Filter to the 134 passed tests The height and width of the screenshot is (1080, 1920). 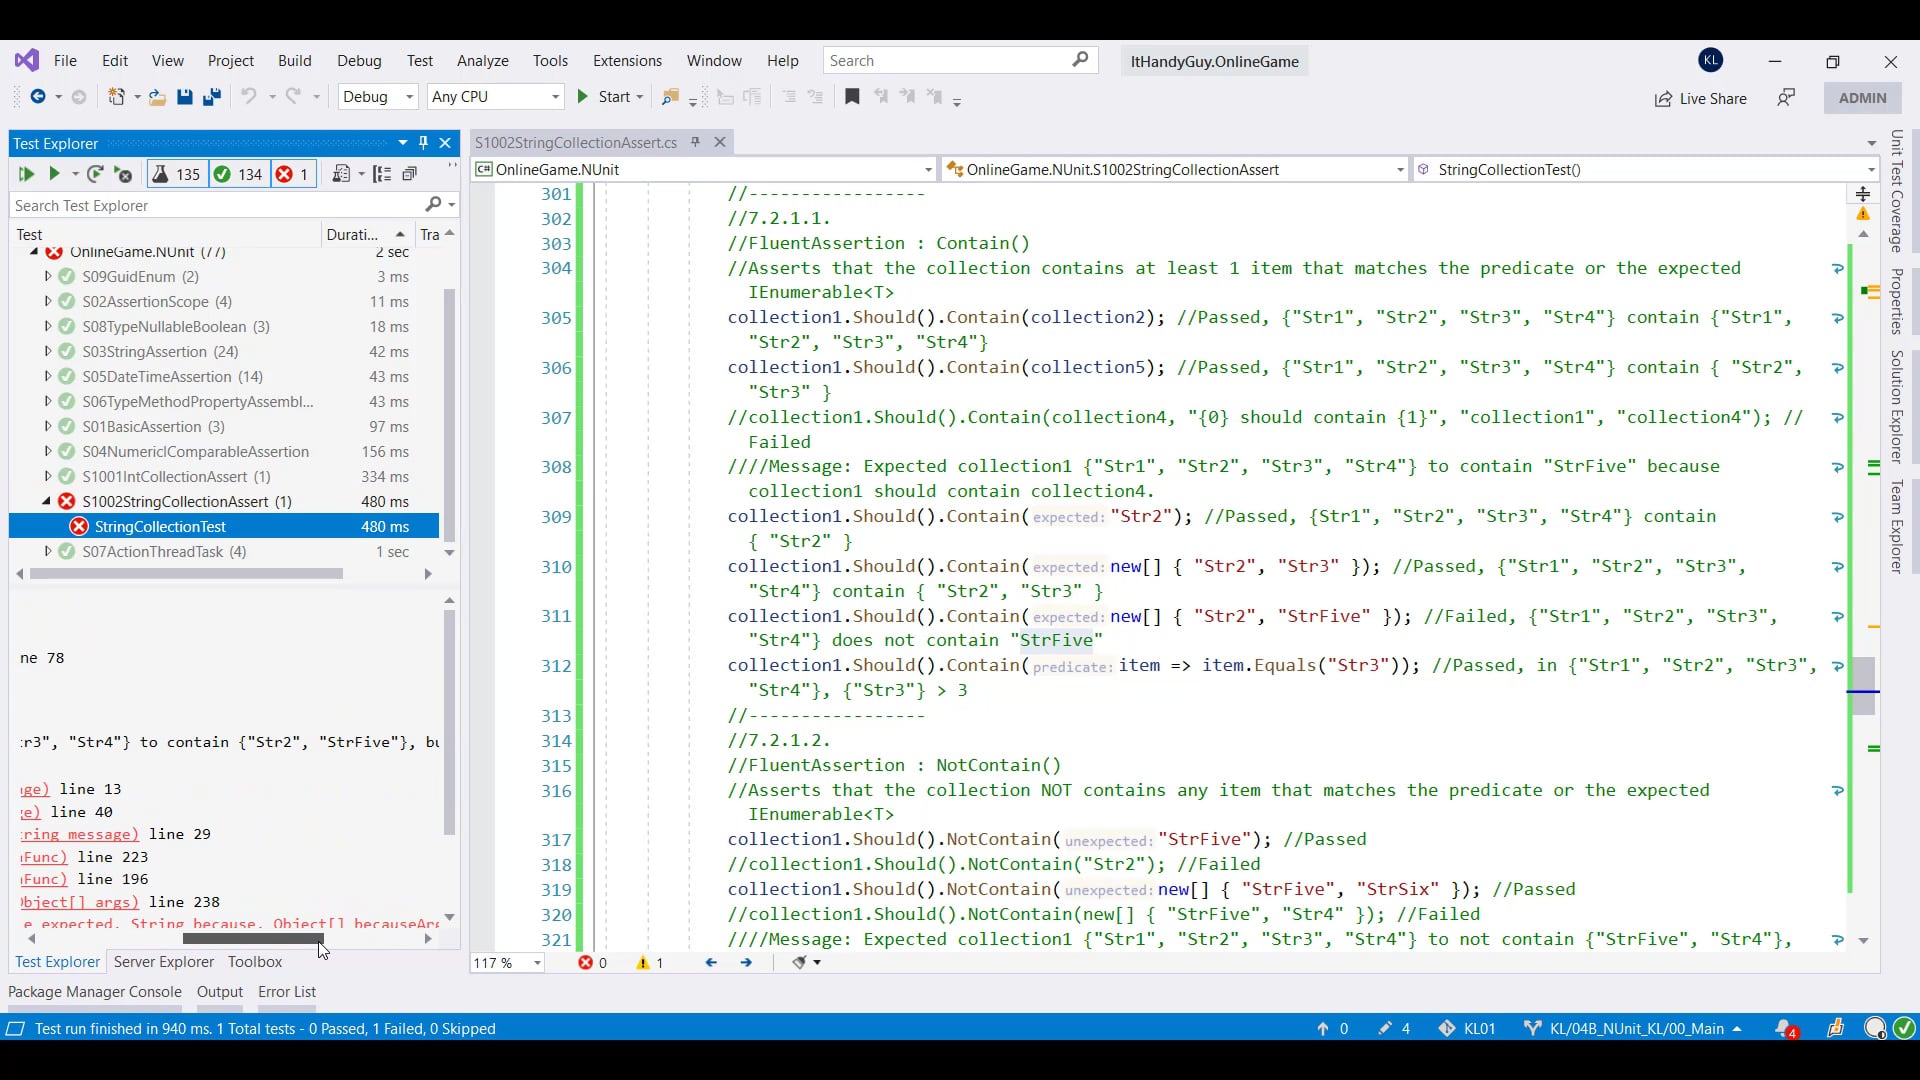238,174
